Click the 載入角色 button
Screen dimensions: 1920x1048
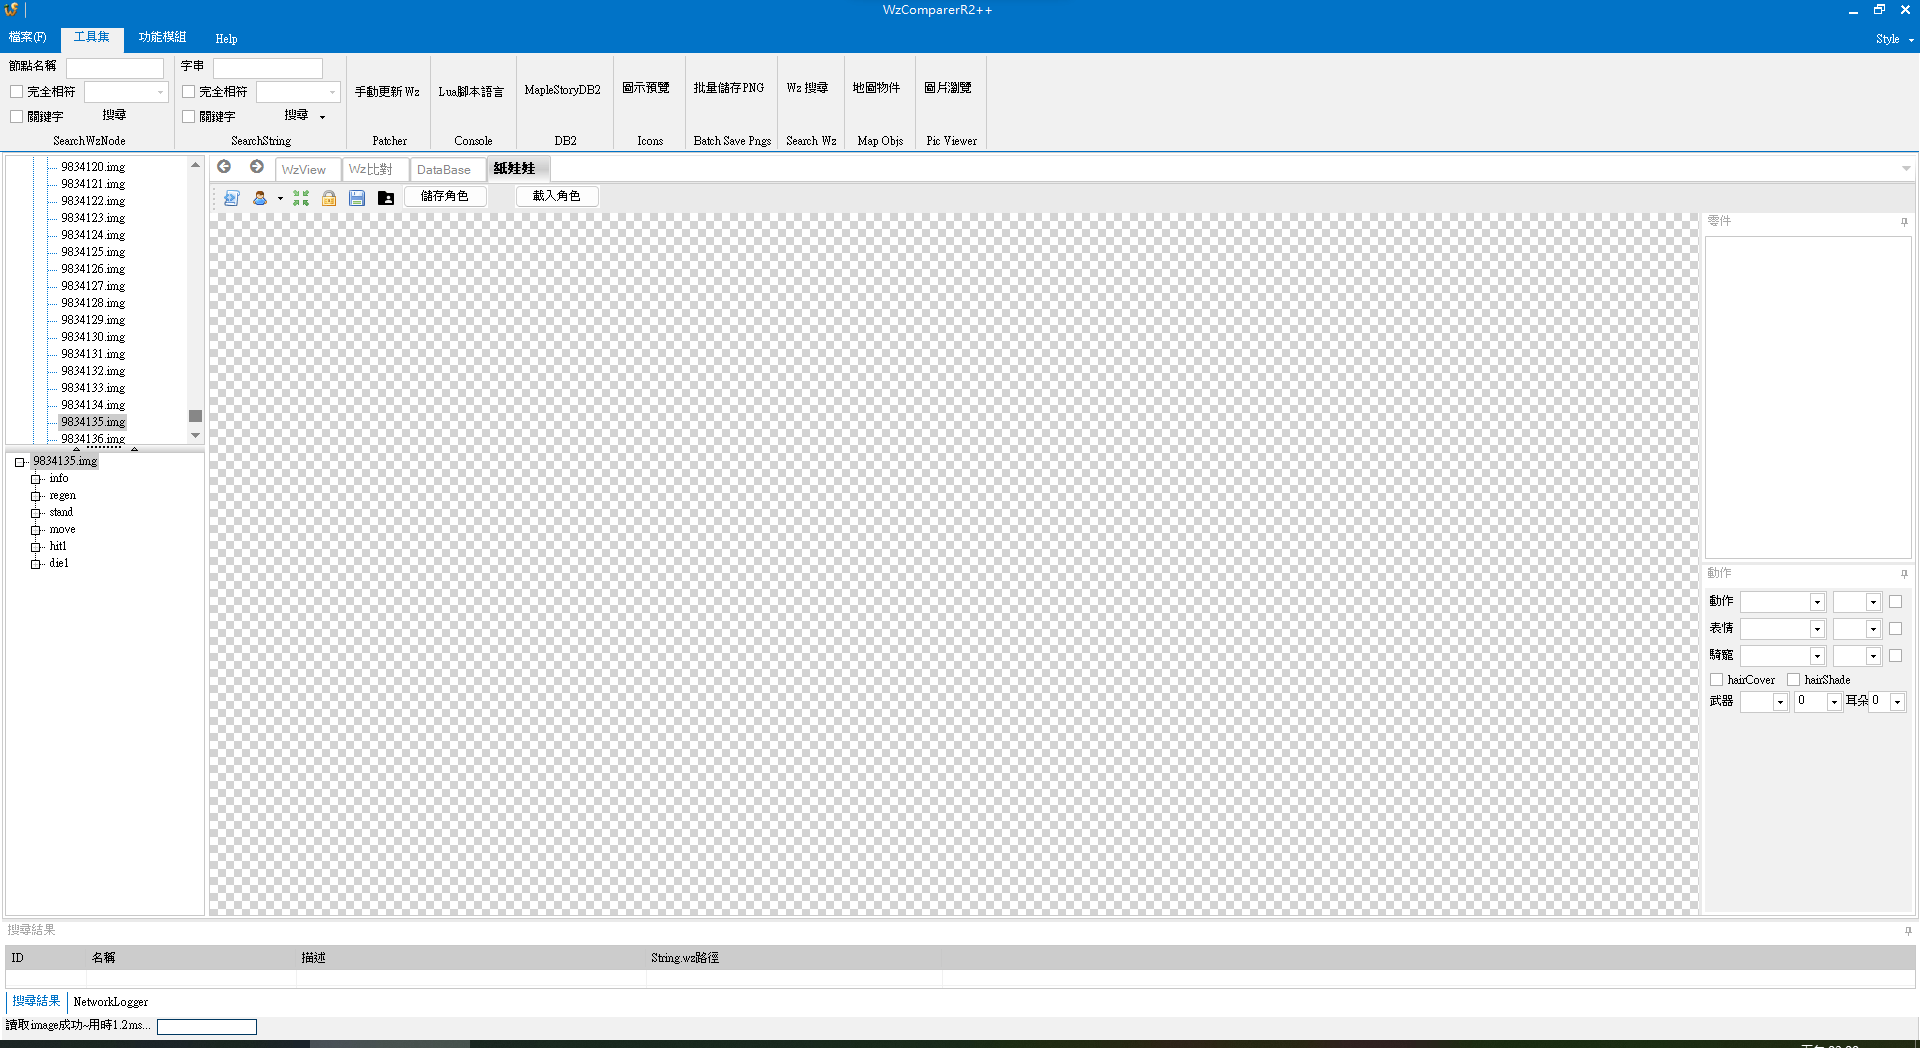click(557, 196)
